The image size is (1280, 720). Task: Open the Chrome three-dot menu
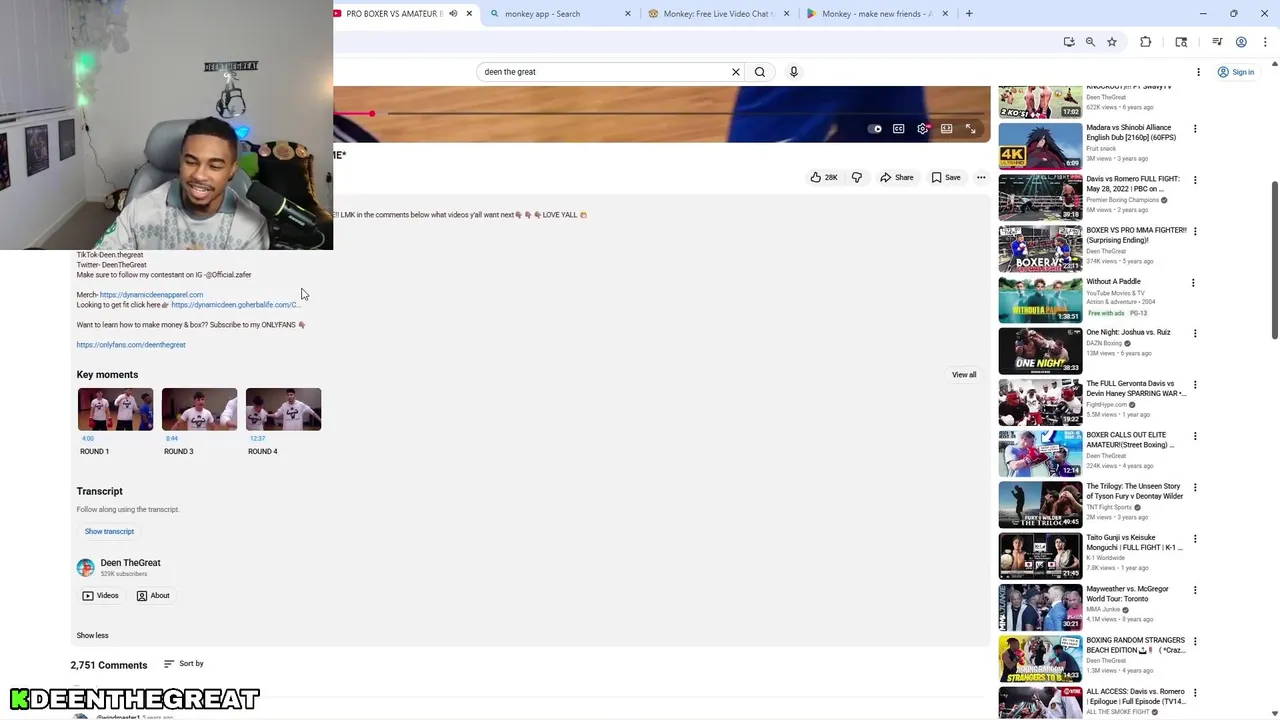tap(1264, 42)
